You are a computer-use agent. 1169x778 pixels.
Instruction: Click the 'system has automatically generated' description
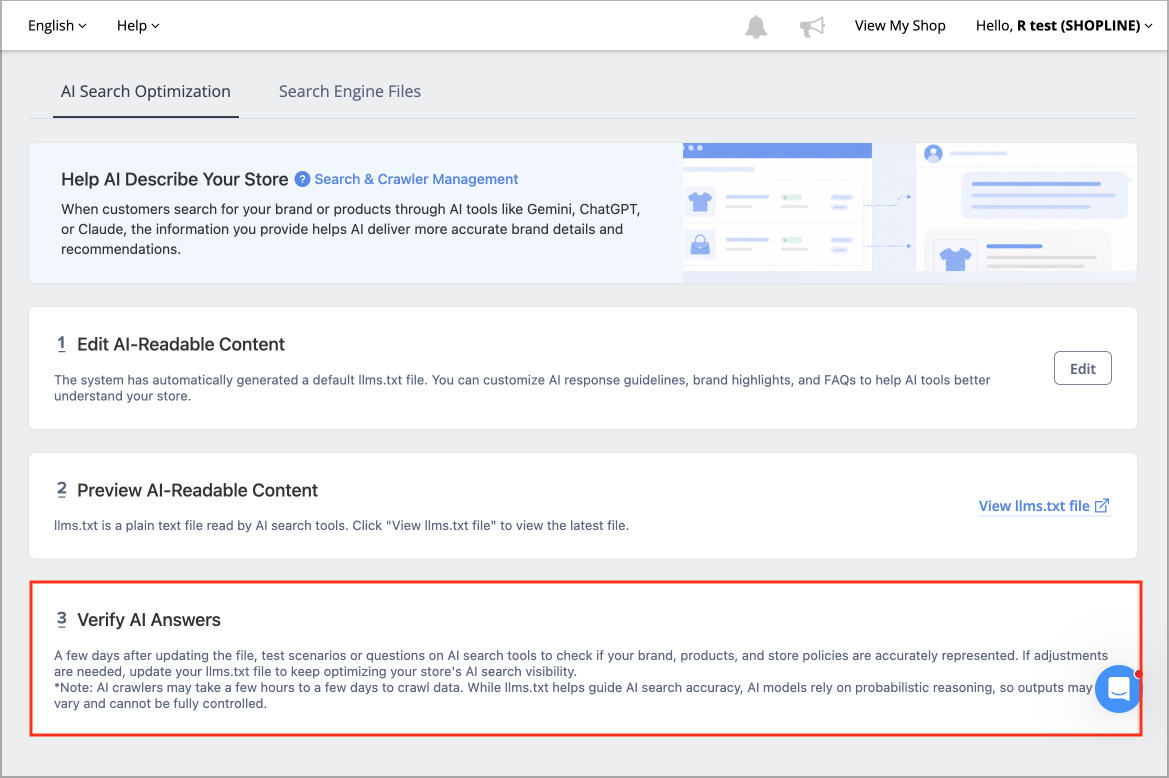coord(522,388)
